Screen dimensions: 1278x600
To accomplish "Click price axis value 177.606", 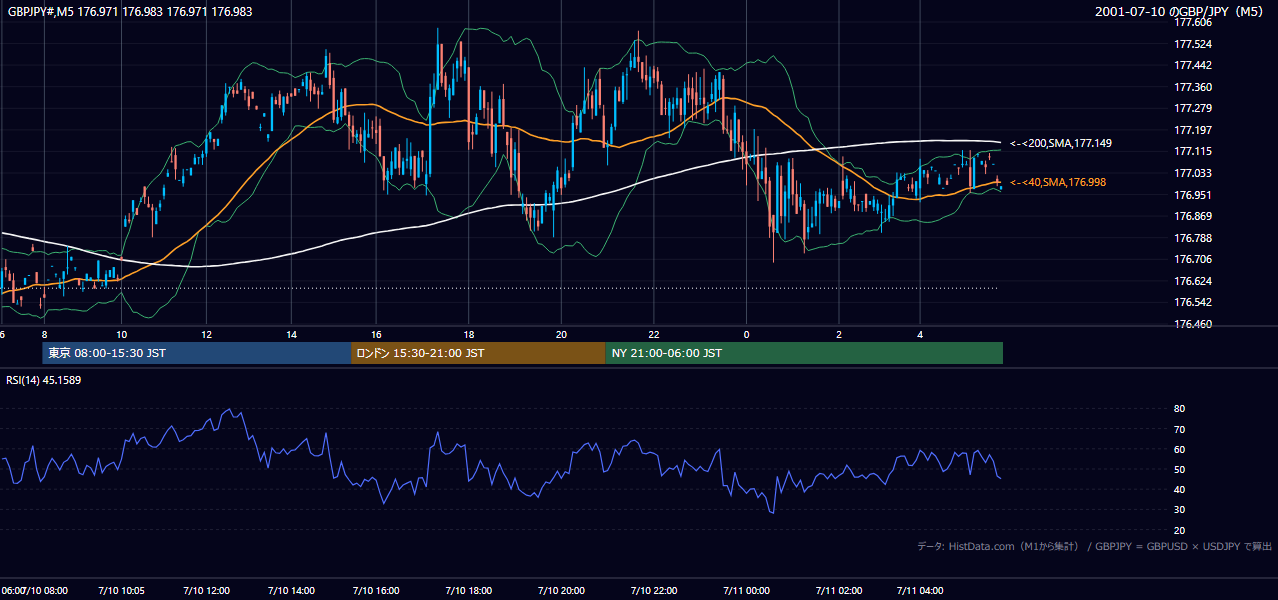I will (x=1192, y=22).
